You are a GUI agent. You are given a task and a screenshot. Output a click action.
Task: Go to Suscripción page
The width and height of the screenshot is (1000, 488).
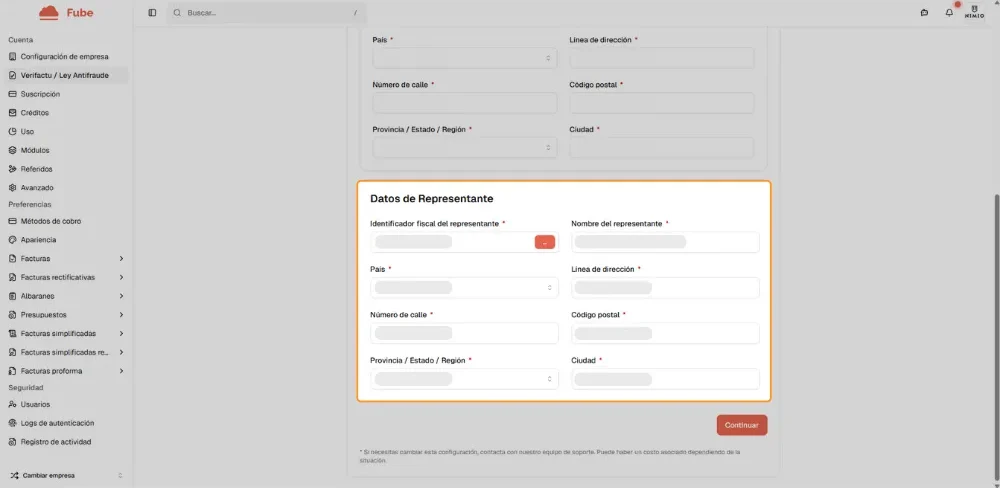pyautogui.click(x=40, y=94)
